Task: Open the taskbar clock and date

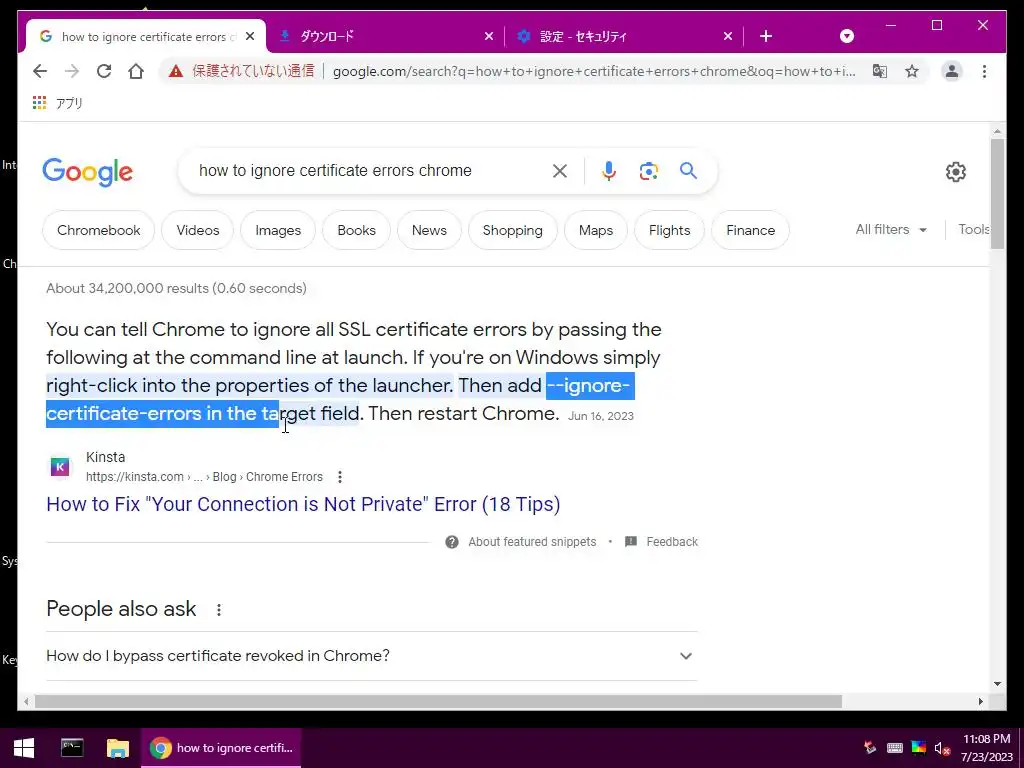Action: click(986, 748)
